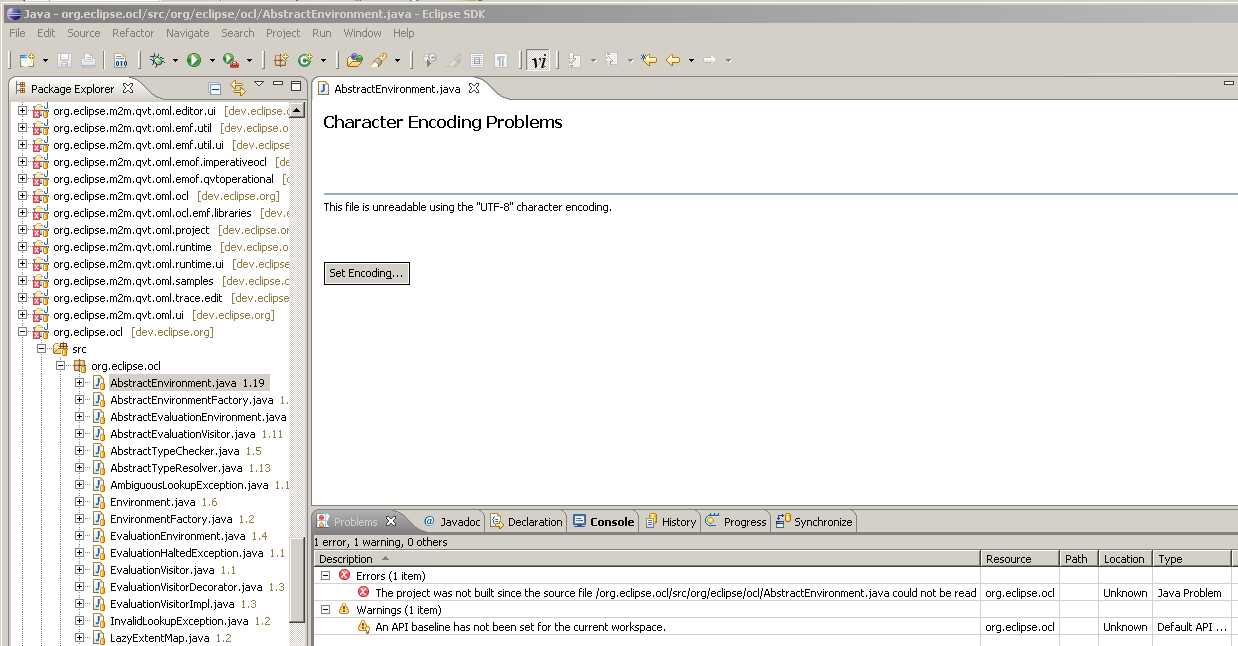Click the Set Encoding... button

click(366, 273)
